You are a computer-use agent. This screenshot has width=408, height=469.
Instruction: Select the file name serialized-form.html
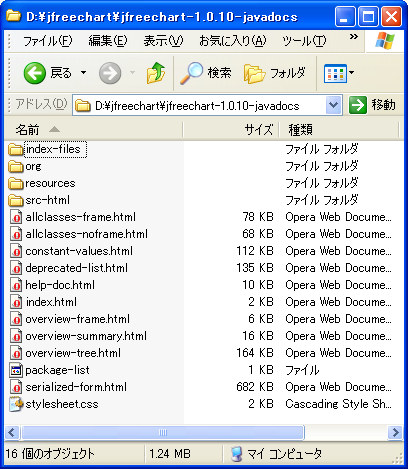[x=76, y=387]
